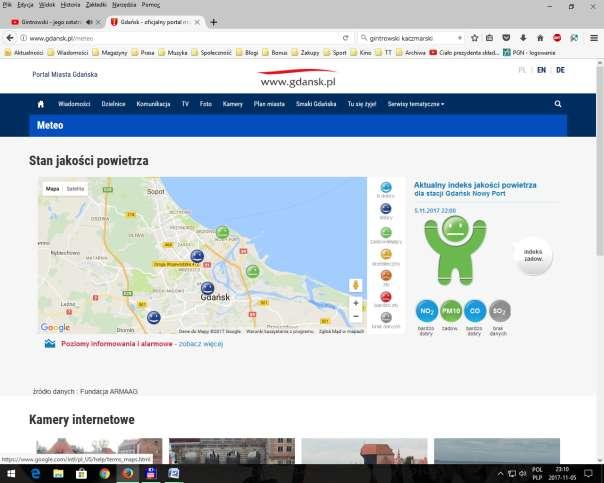Open the first webcam thumbnail
Viewport: 604px width, 483px height.
[x=99, y=451]
